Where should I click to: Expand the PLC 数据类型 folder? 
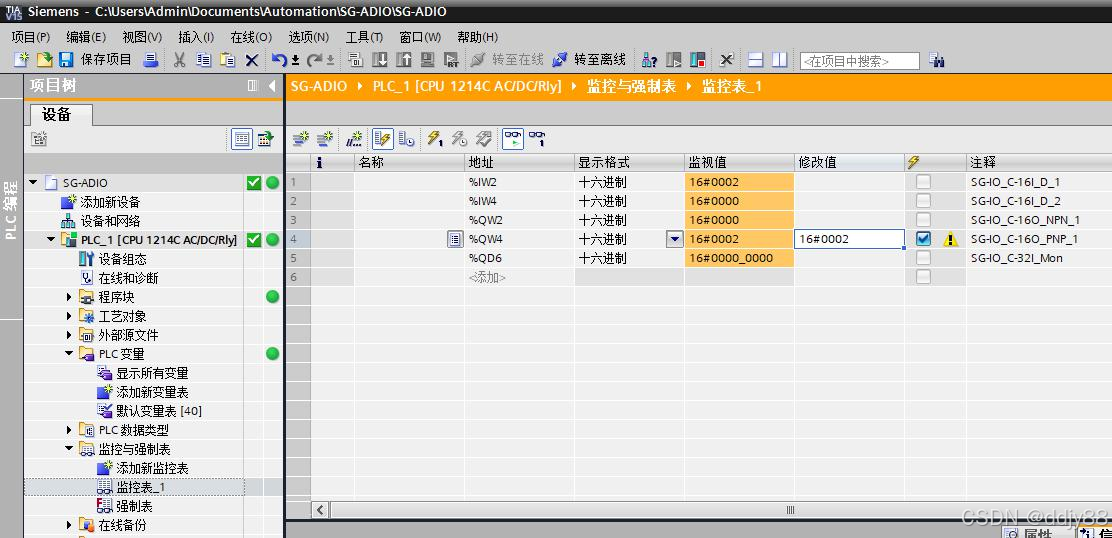click(69, 430)
